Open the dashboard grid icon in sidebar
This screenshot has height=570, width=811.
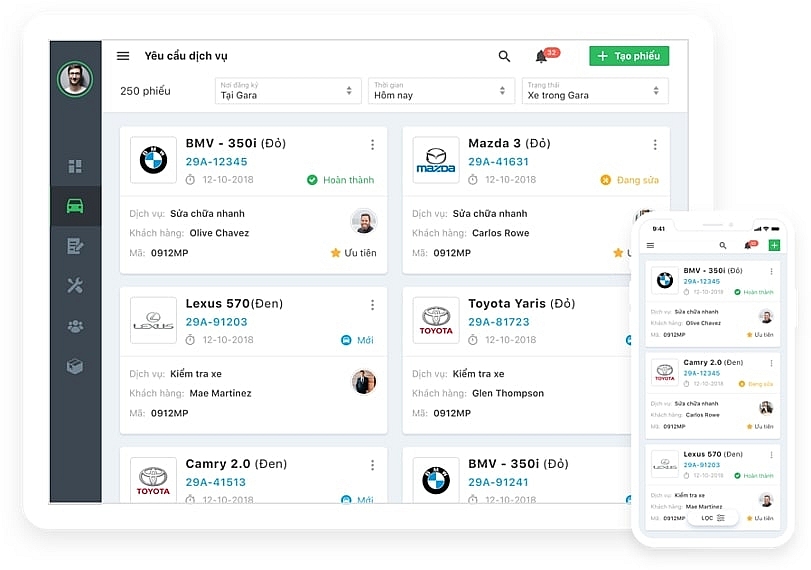(75, 166)
